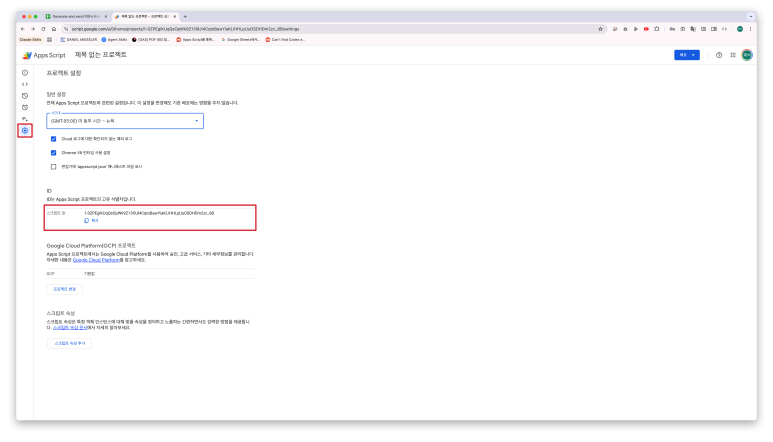
Task: Open Google apps grid launcher
Action: point(733,55)
